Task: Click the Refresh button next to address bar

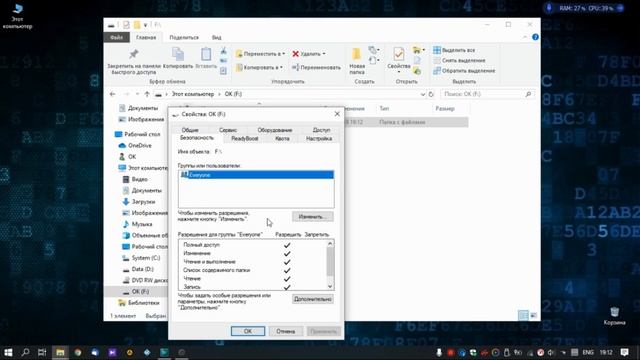Action: (431, 94)
